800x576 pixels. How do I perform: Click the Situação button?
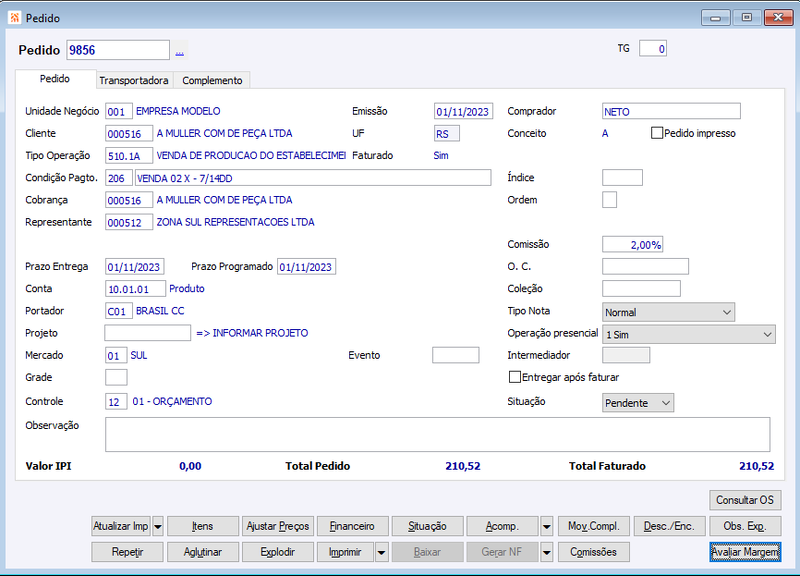coord(427,526)
